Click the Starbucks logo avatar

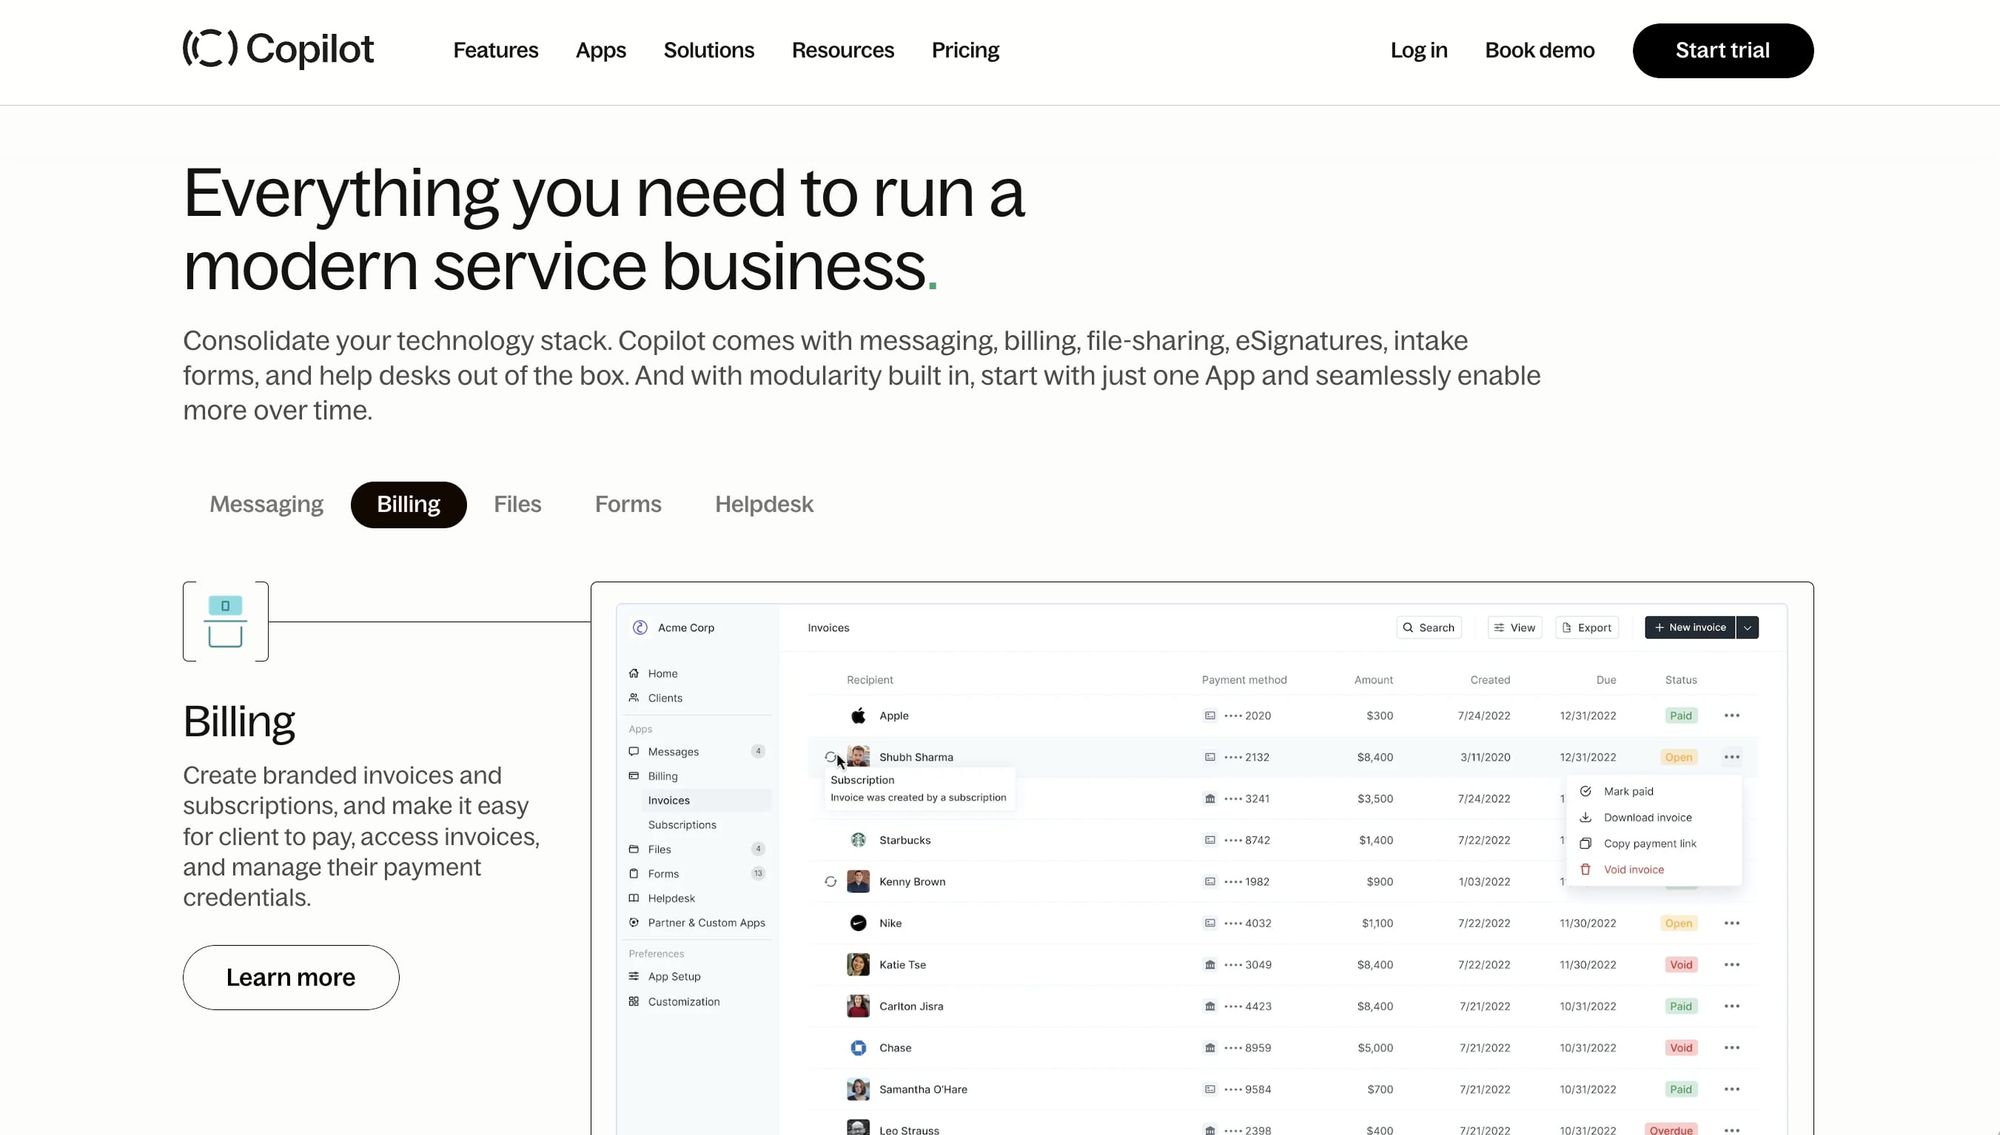click(858, 840)
